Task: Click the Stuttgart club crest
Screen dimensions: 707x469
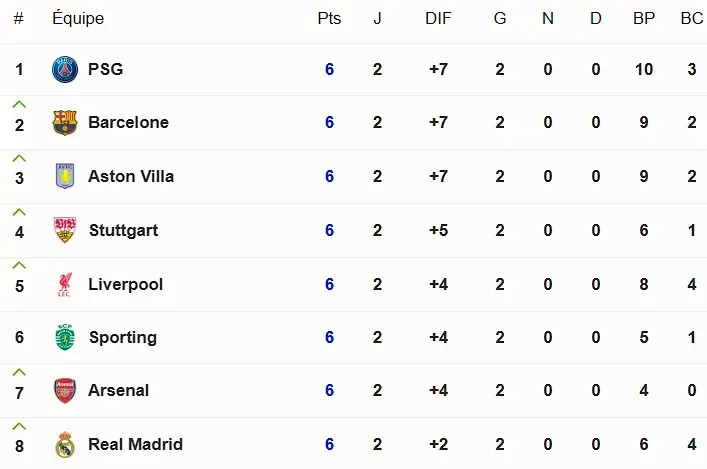Action: [x=65, y=230]
